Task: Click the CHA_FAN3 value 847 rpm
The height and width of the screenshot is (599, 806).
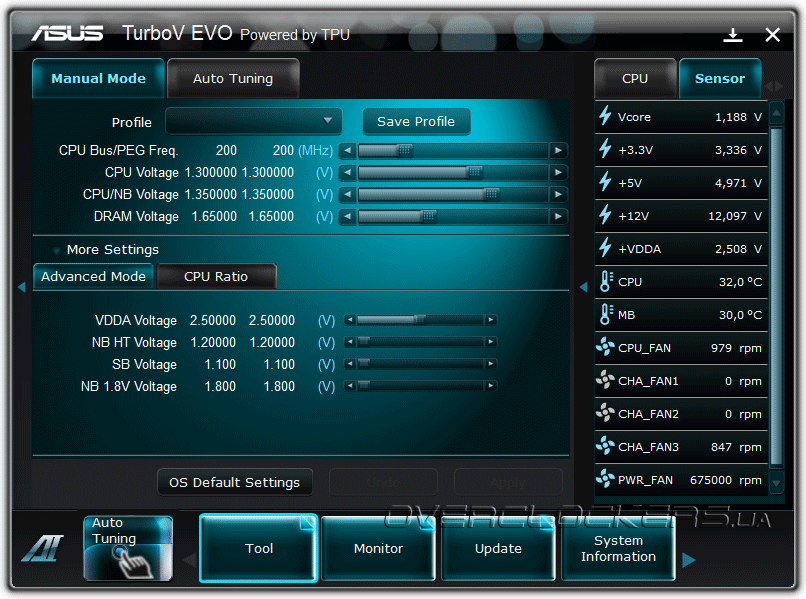Action: pyautogui.click(x=736, y=447)
